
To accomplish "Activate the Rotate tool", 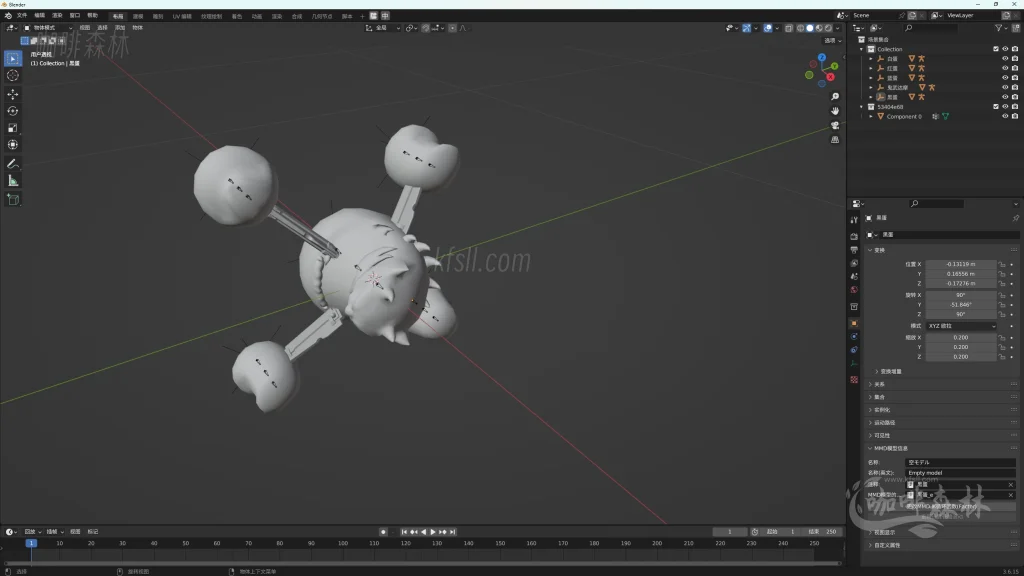I will 13,111.
